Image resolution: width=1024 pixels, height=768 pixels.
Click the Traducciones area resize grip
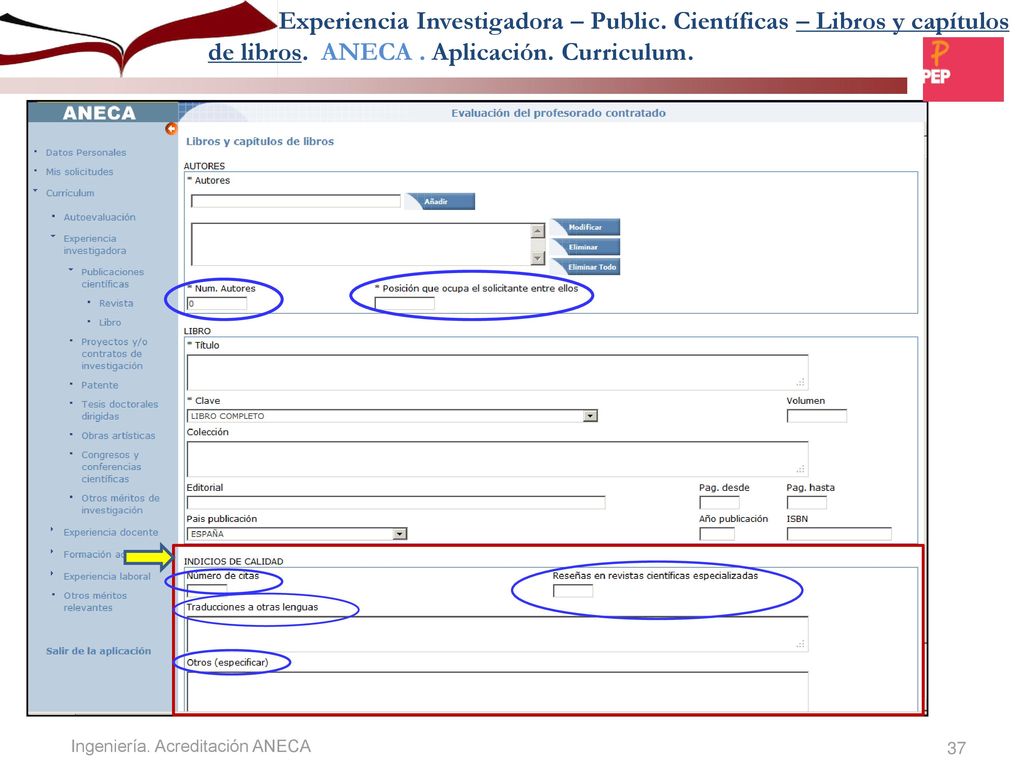click(x=801, y=644)
